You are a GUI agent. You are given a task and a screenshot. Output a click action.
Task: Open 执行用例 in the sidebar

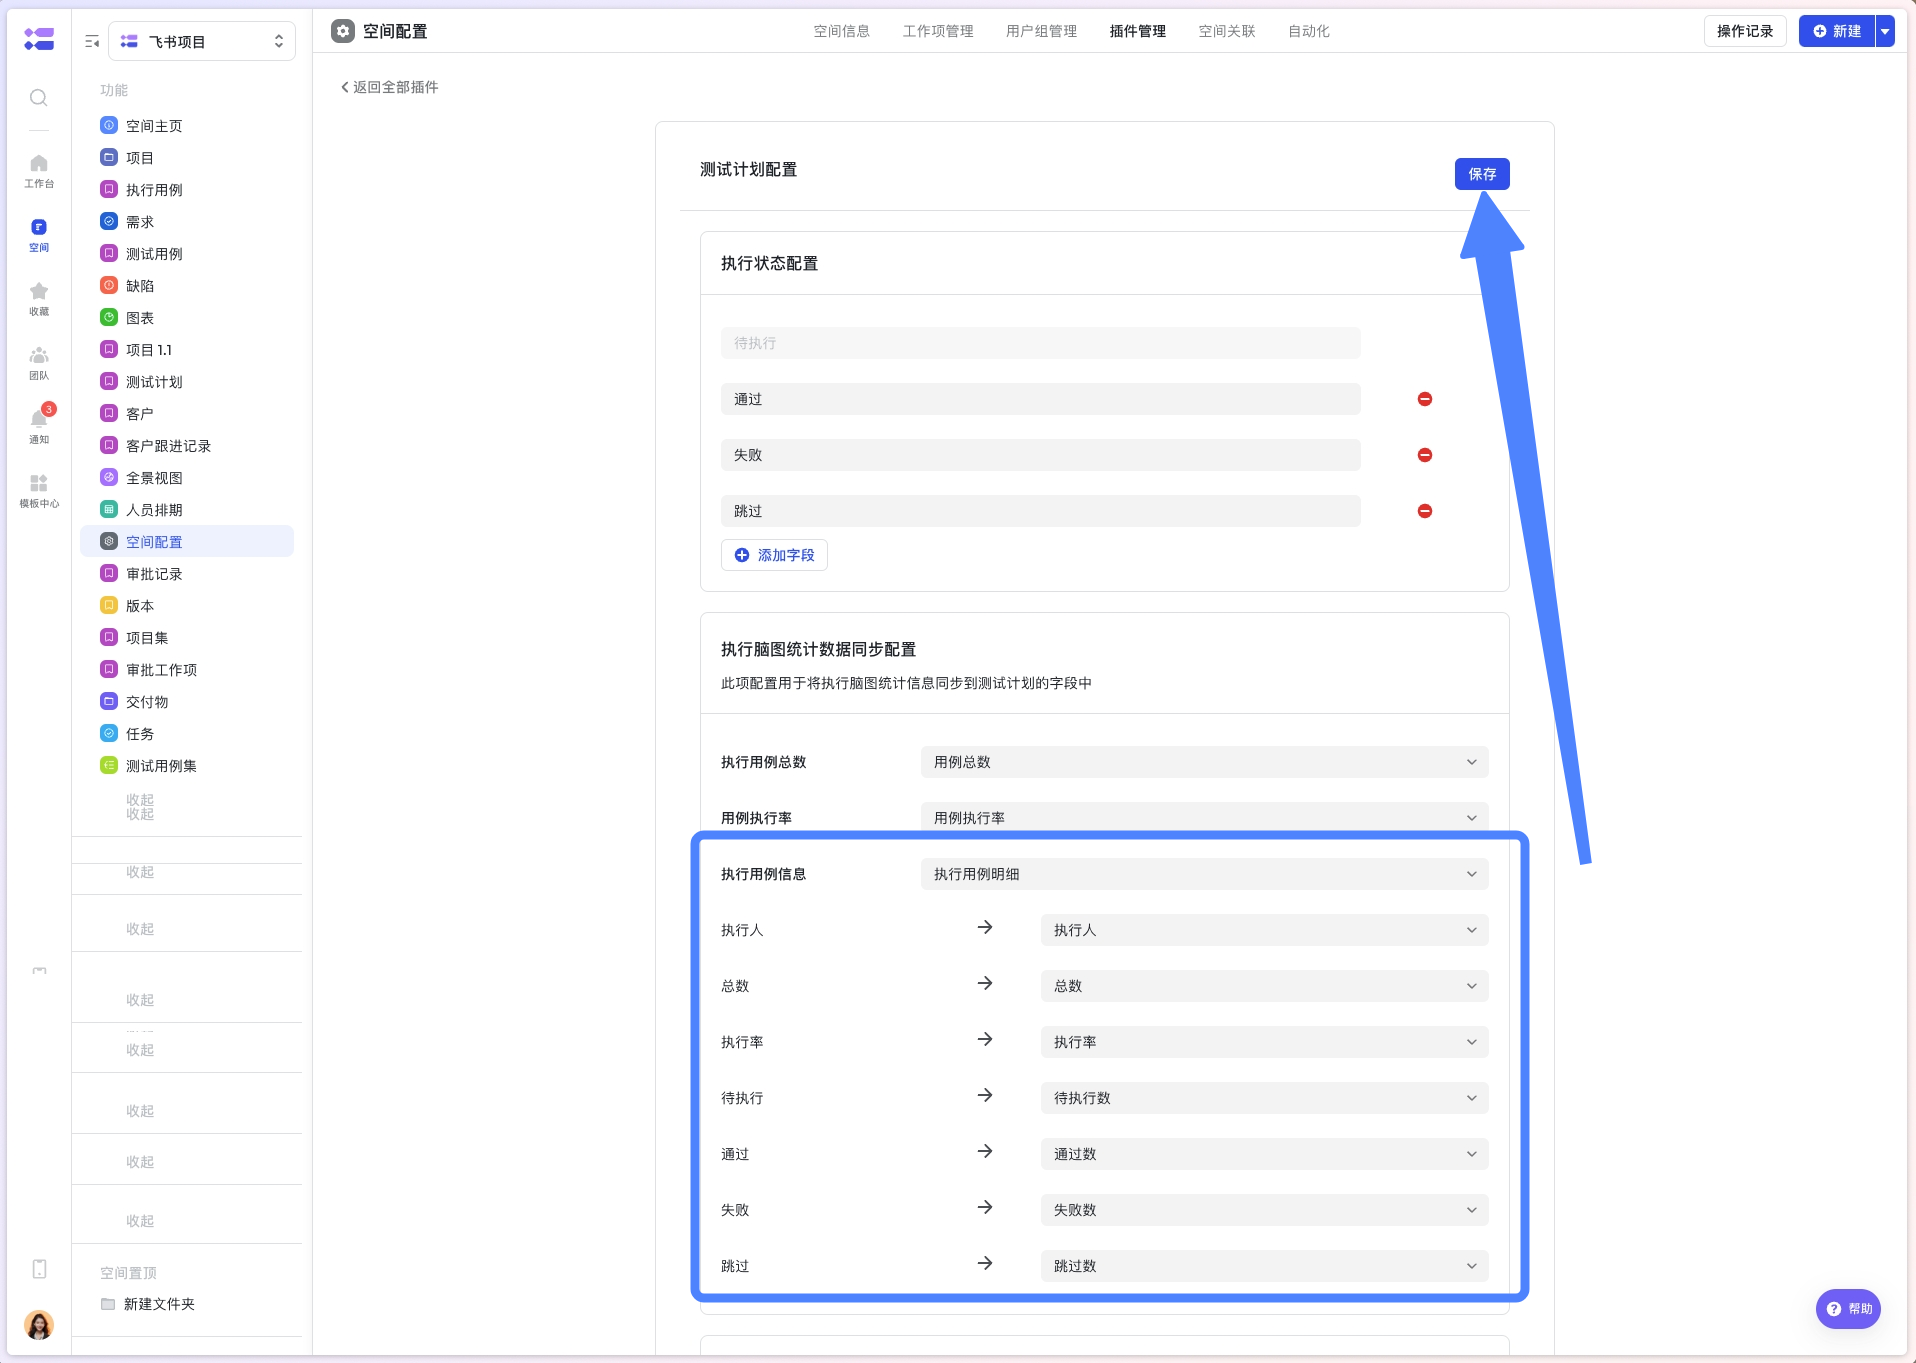(187, 190)
